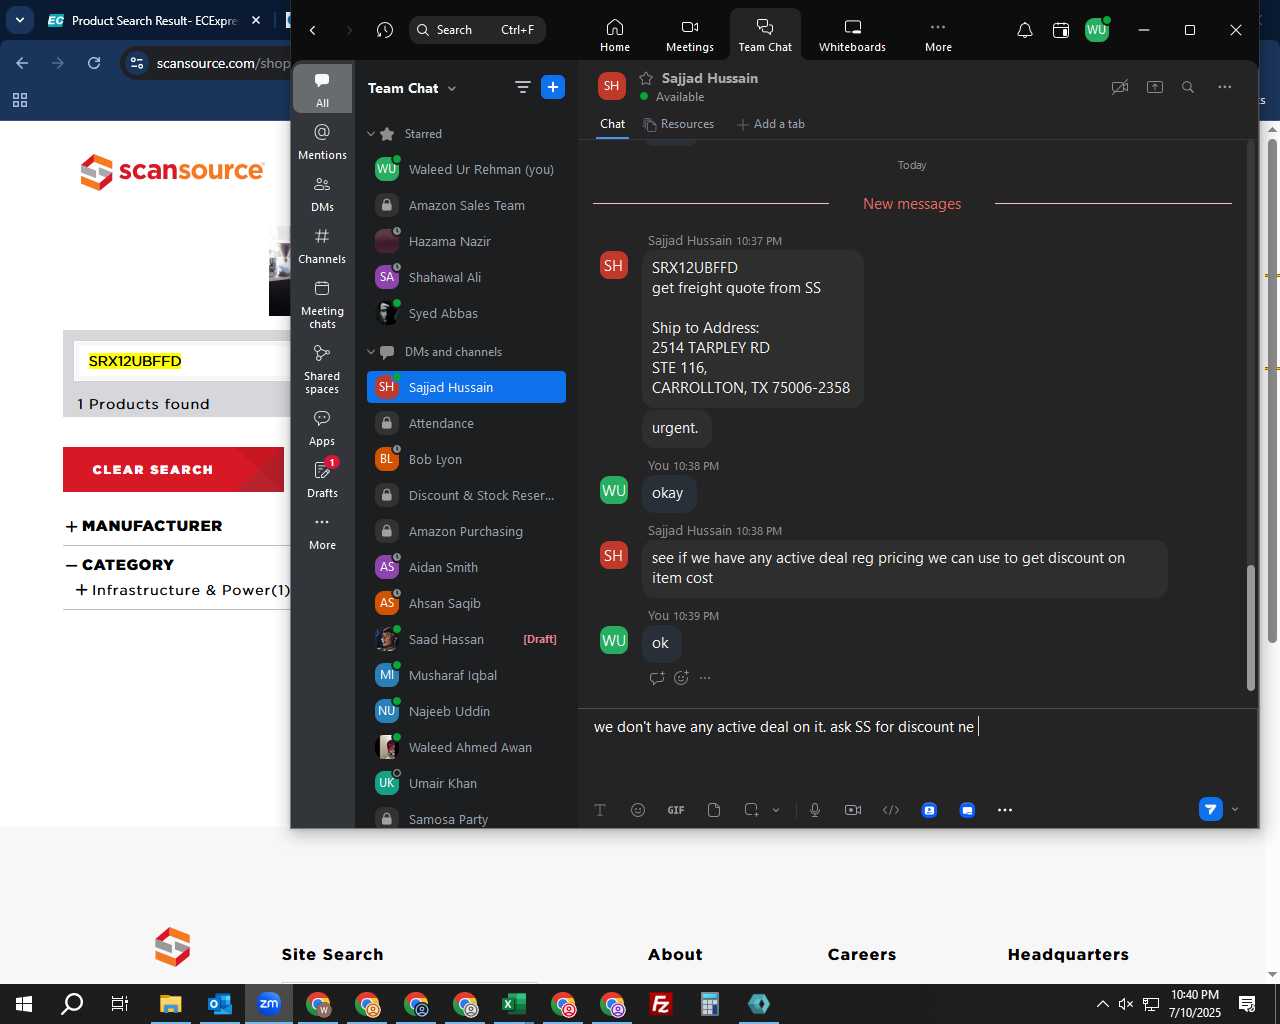
Task: Click CLEAR SEARCH on ScanSource page
Action: pyautogui.click(x=173, y=469)
